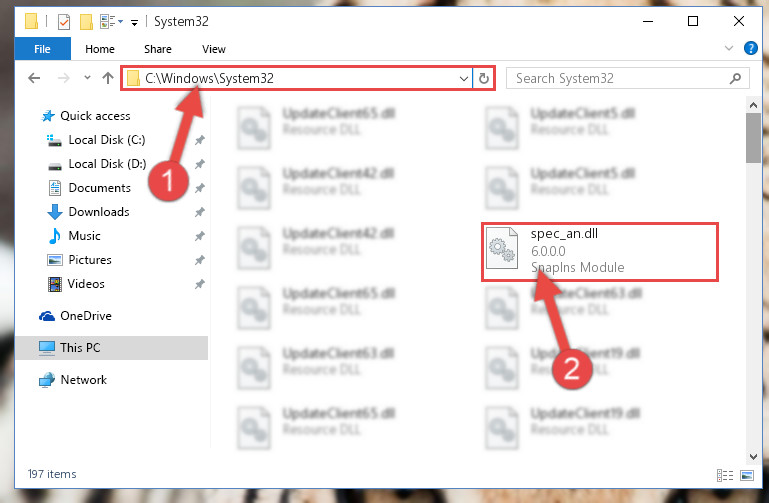Open the File menu
Viewport: 769px width, 503px height.
[x=42, y=49]
